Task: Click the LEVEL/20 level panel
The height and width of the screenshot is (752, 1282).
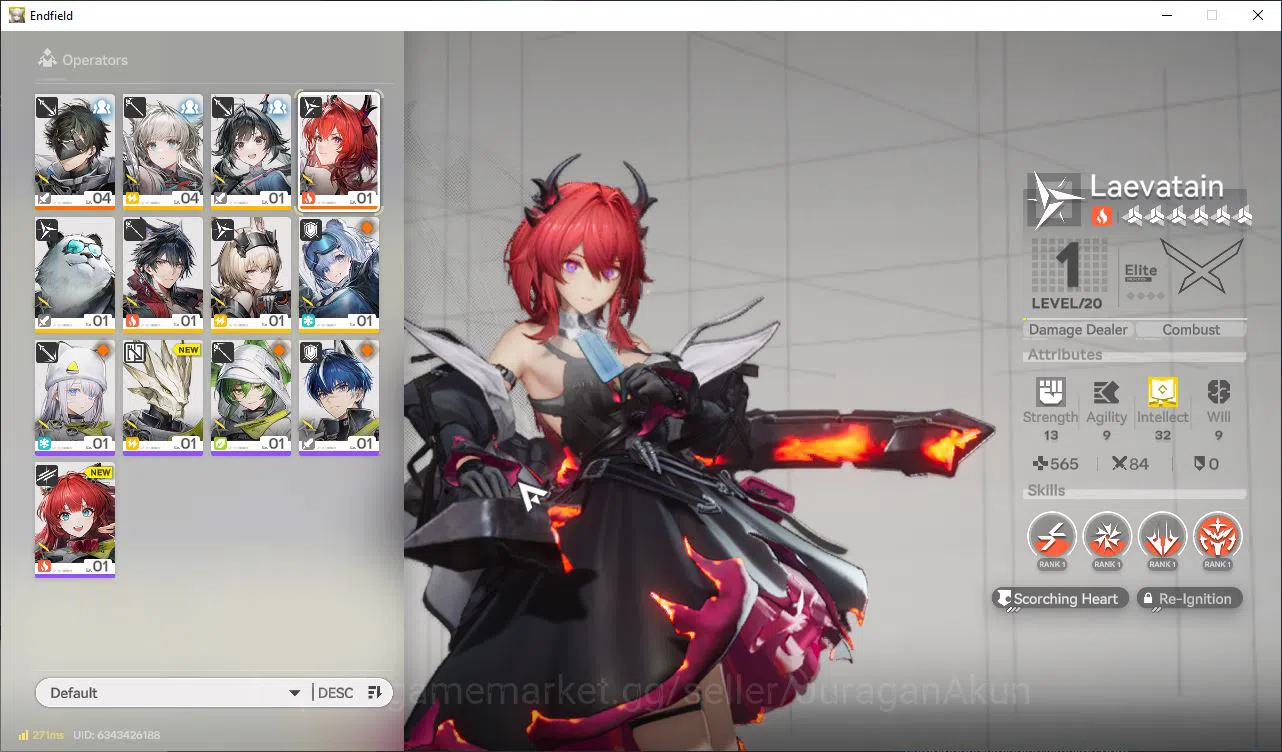Action: coord(1068,273)
